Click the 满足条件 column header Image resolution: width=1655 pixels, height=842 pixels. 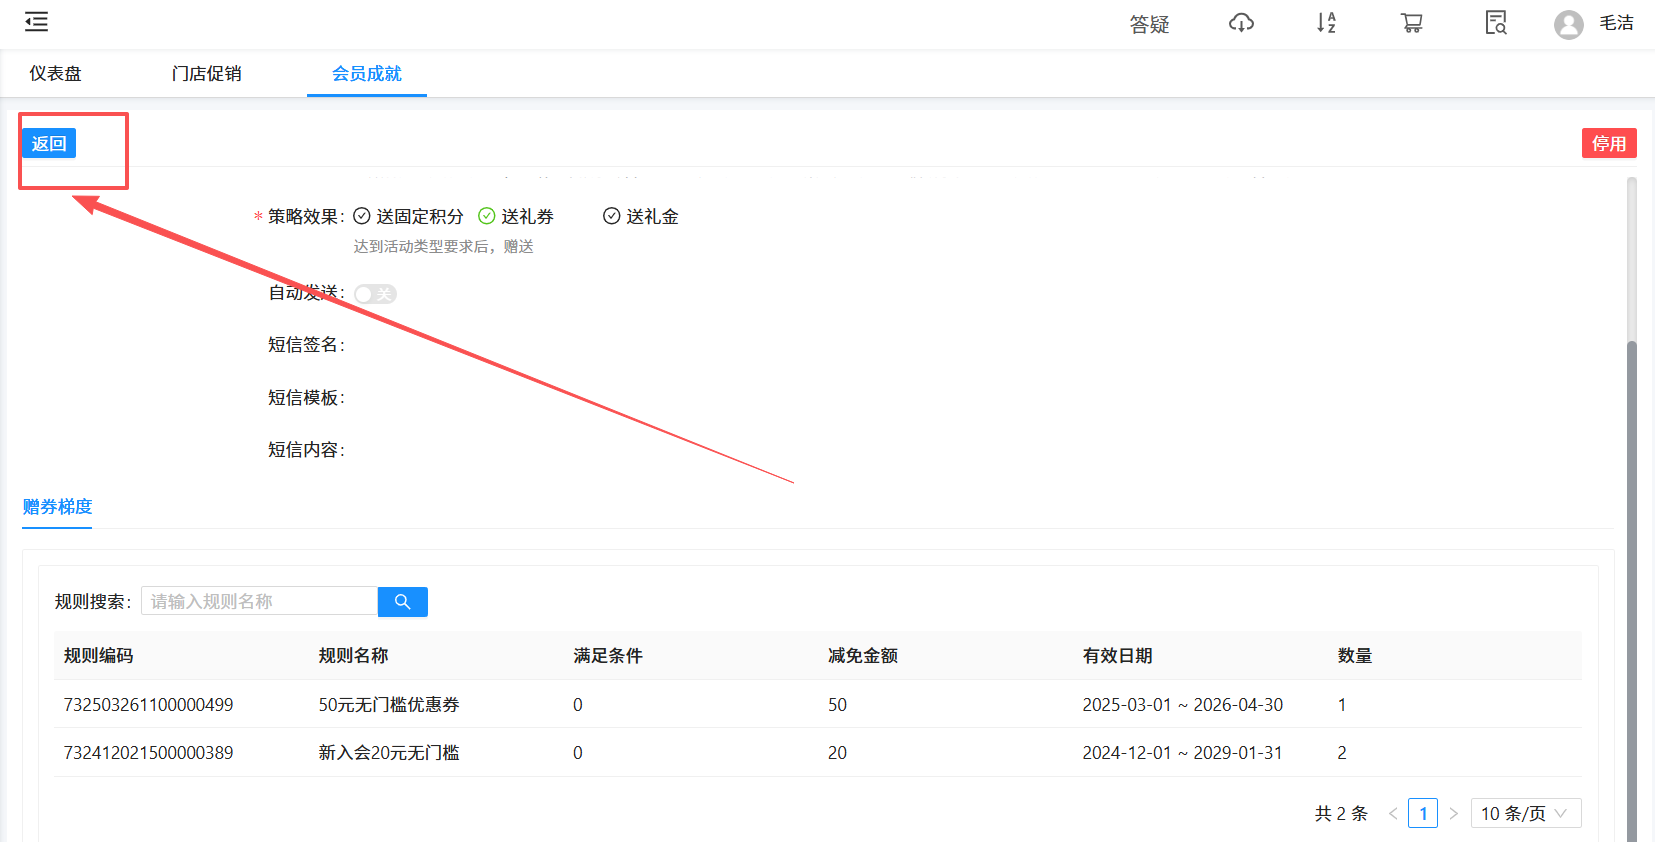[x=608, y=656]
